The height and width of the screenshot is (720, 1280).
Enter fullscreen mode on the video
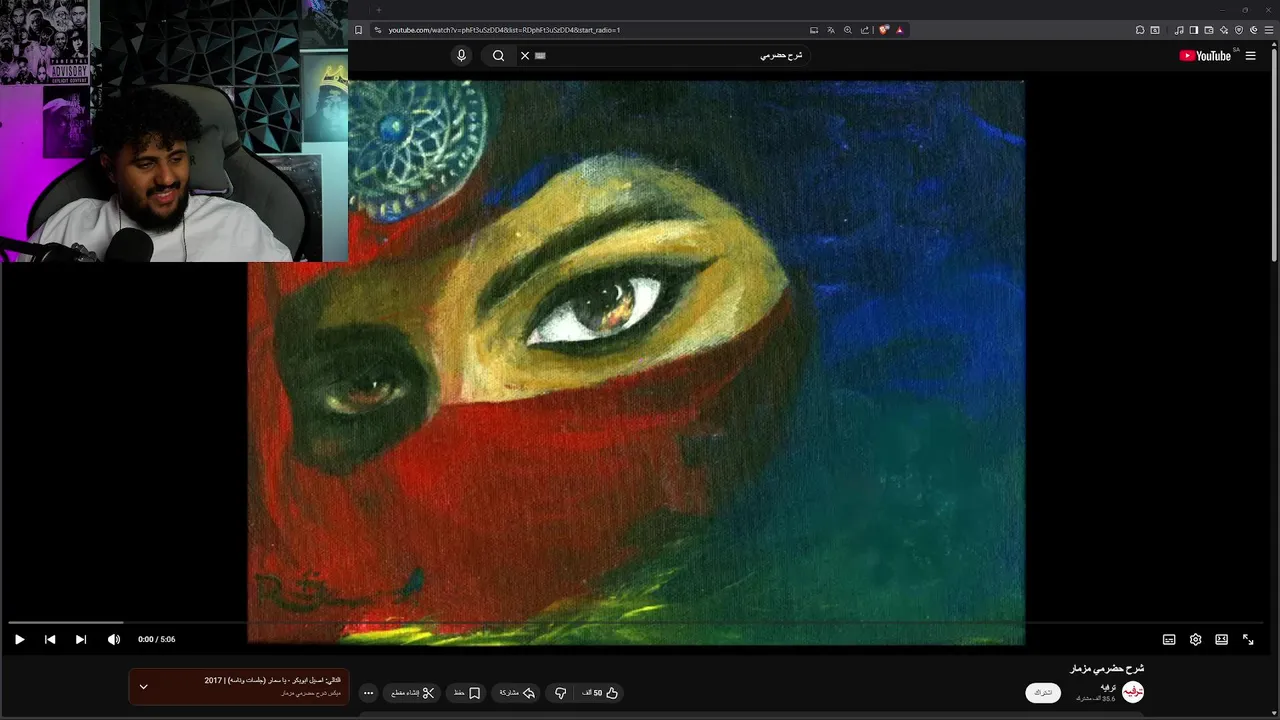click(x=1248, y=640)
